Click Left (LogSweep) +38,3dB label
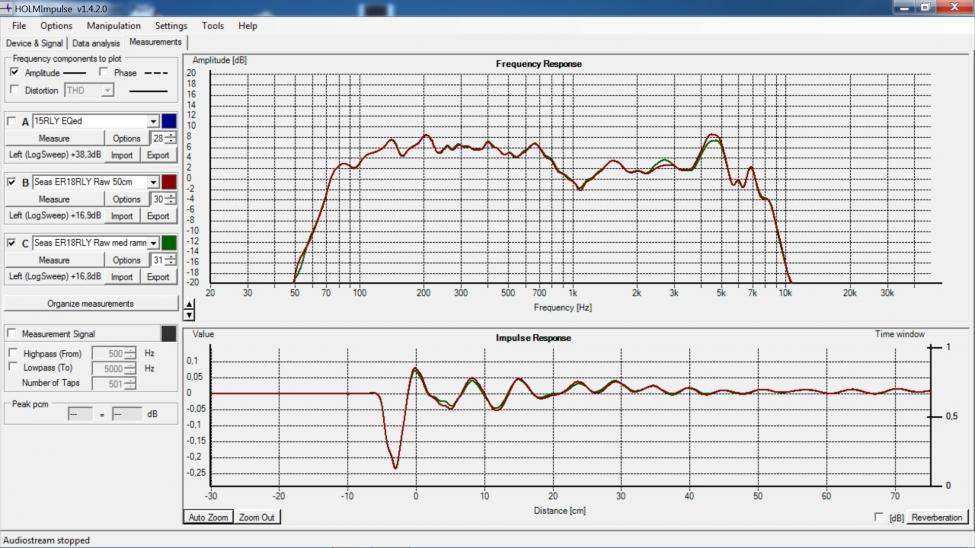This screenshot has width=975, height=548. 55,154
